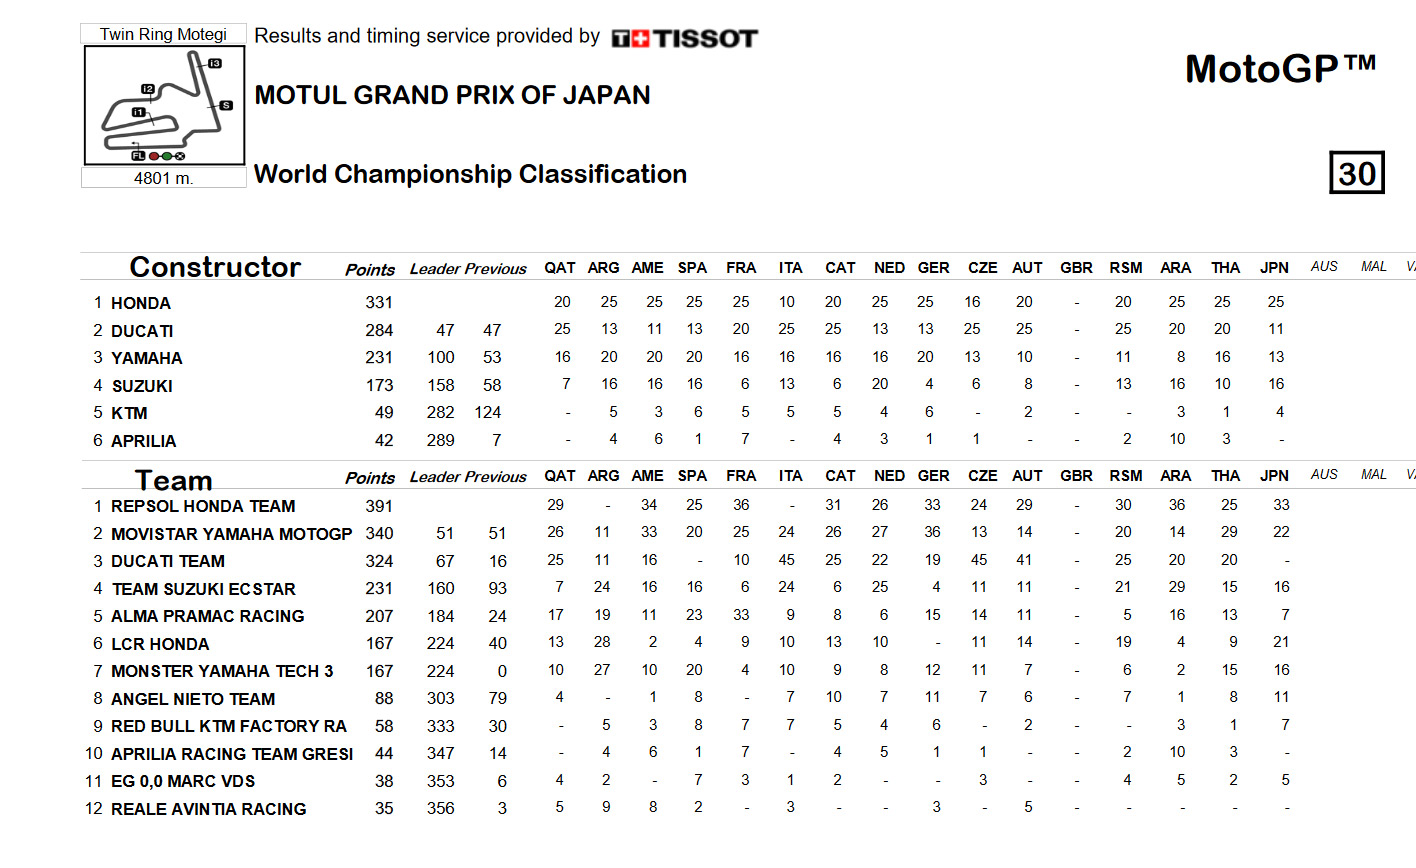Click World Championship Classification heading
Image resolution: width=1416 pixels, height=868 pixels.
pos(470,174)
